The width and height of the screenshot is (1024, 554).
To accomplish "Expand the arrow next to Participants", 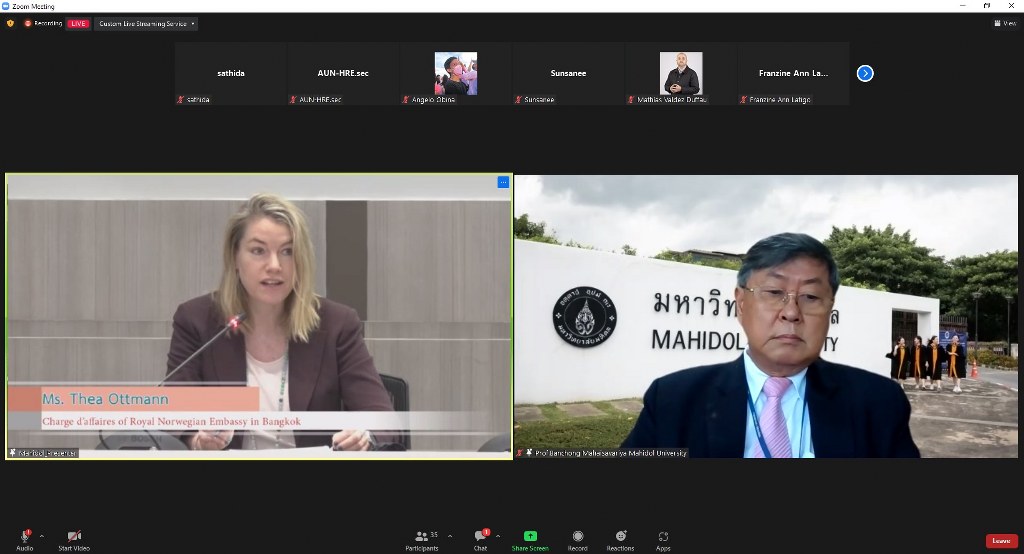I will pyautogui.click(x=449, y=536).
